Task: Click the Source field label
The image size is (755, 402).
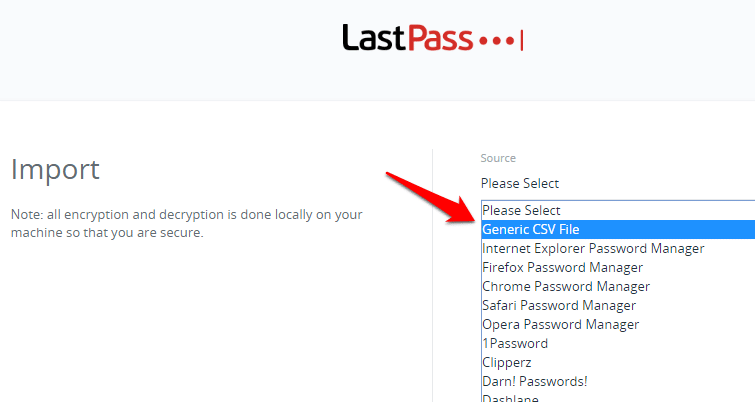Action: pyautogui.click(x=498, y=158)
